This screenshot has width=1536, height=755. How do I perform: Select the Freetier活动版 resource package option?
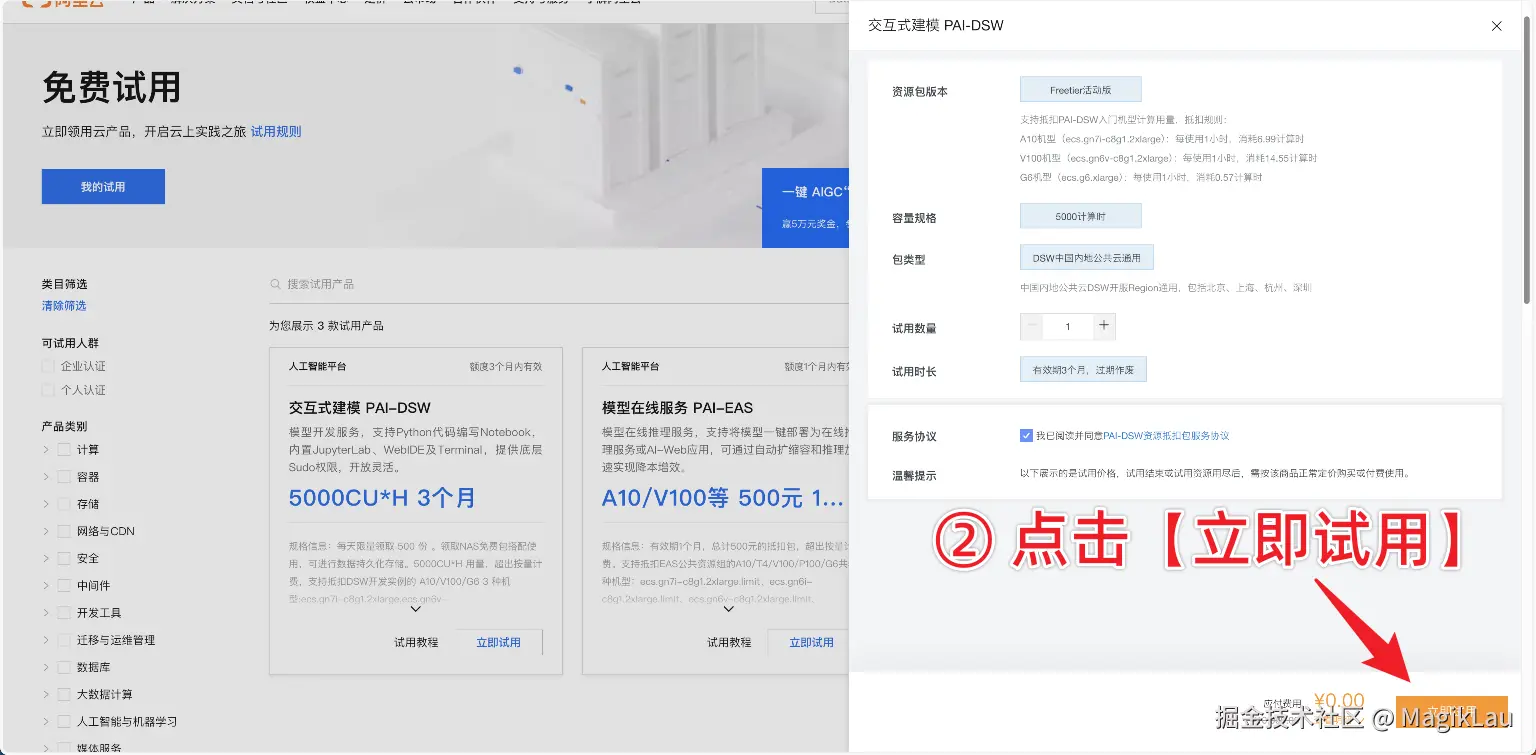(1080, 90)
